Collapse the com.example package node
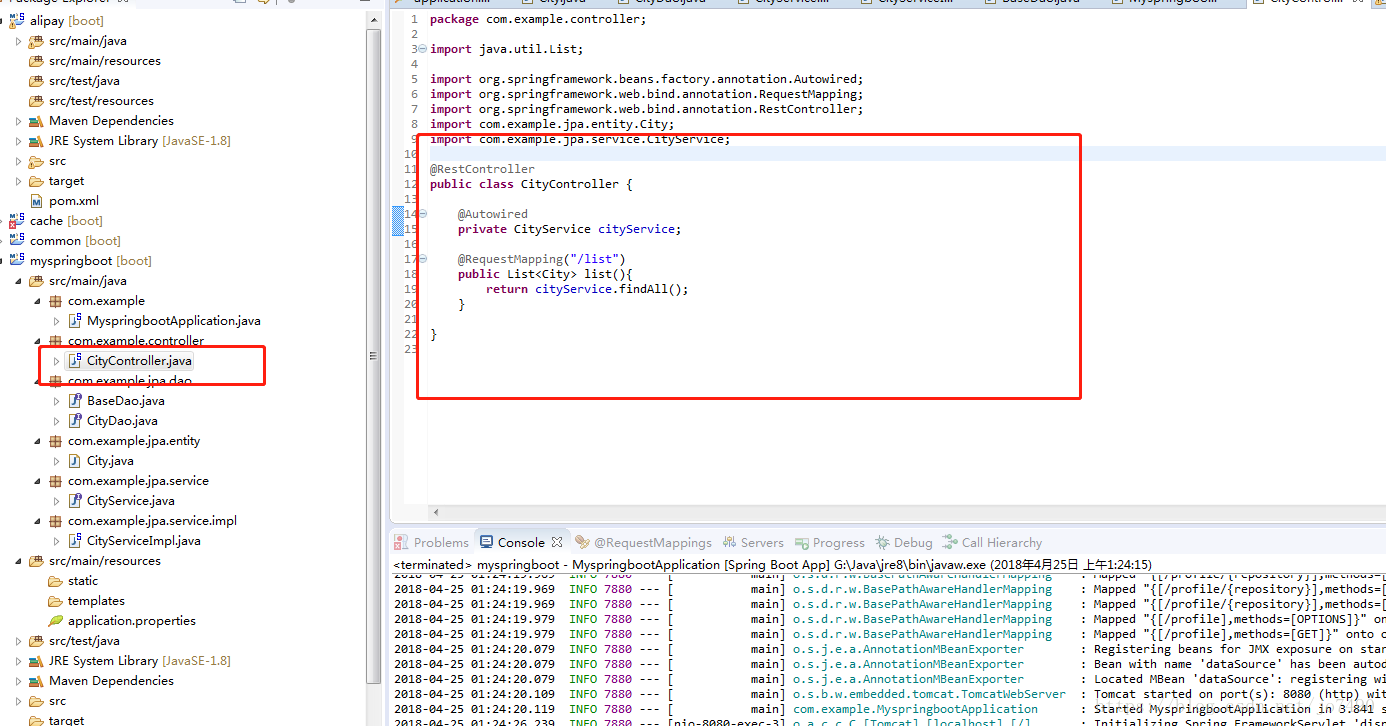The width and height of the screenshot is (1386, 726). pyautogui.click(x=37, y=301)
